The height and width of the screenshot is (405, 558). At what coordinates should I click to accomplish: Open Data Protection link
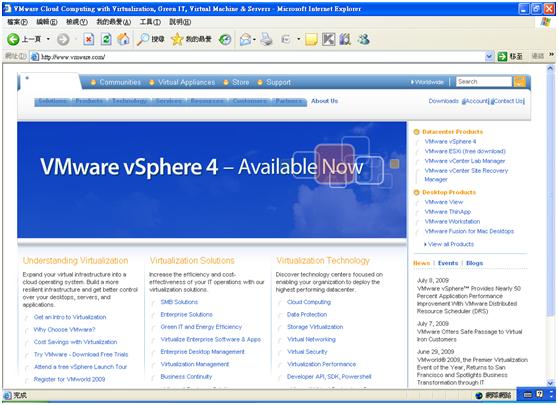[307, 315]
